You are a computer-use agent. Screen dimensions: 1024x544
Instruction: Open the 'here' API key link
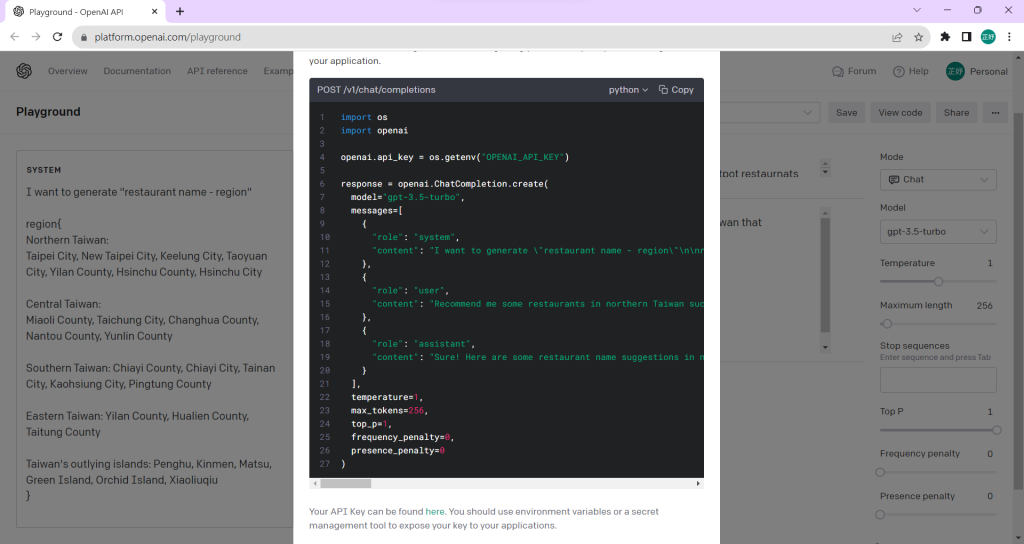[434, 511]
